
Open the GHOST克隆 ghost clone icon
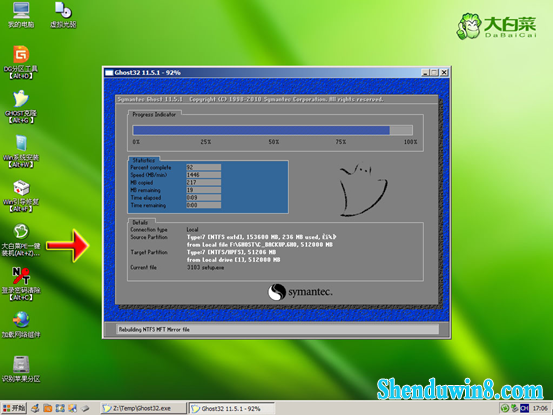click(21, 107)
